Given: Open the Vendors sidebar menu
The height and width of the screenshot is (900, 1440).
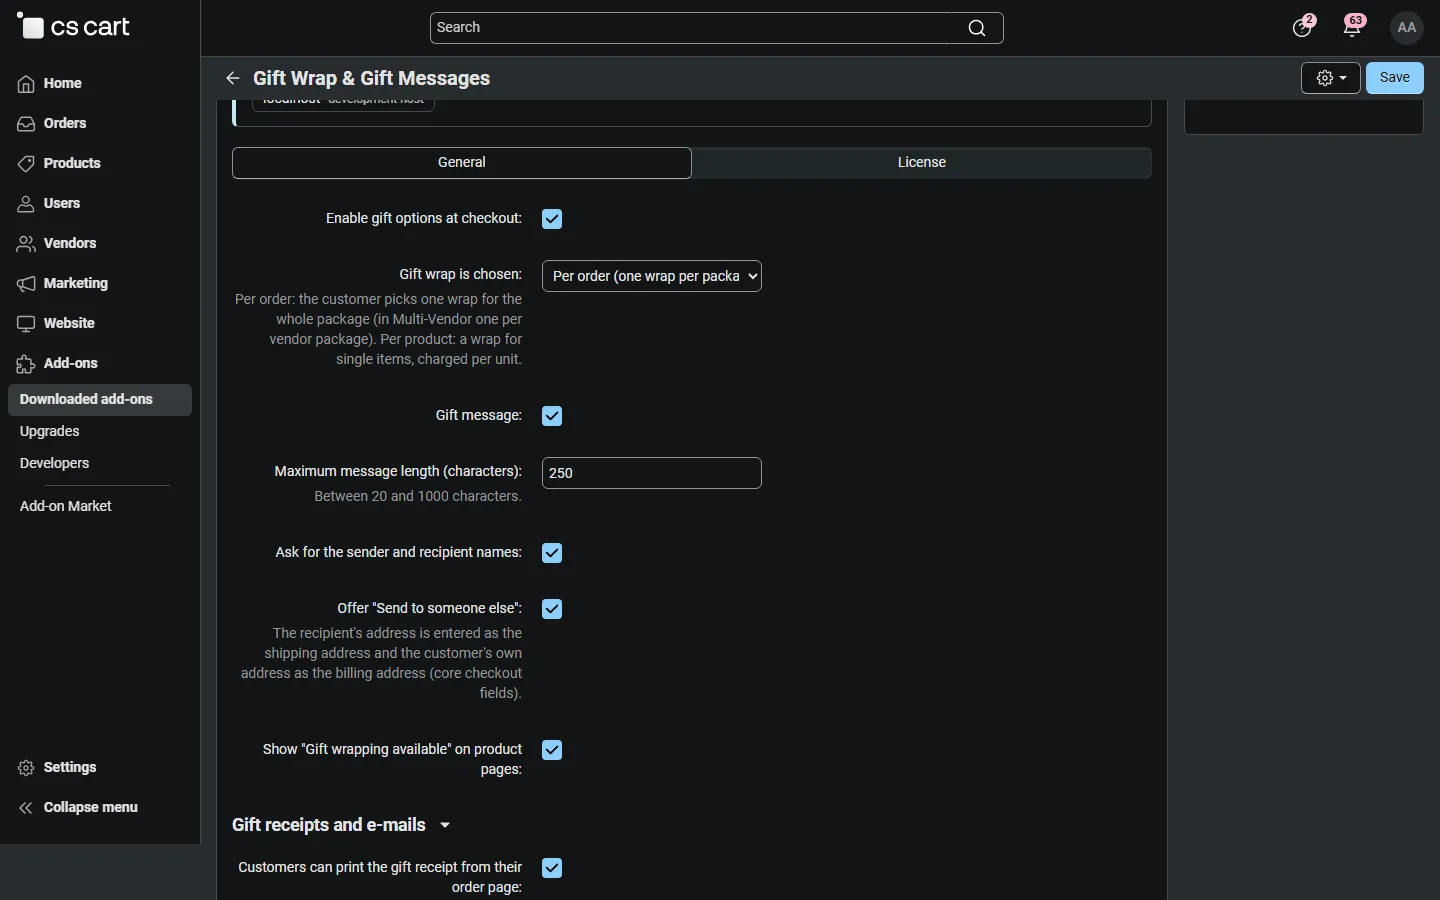Looking at the screenshot, I should click(57, 244).
